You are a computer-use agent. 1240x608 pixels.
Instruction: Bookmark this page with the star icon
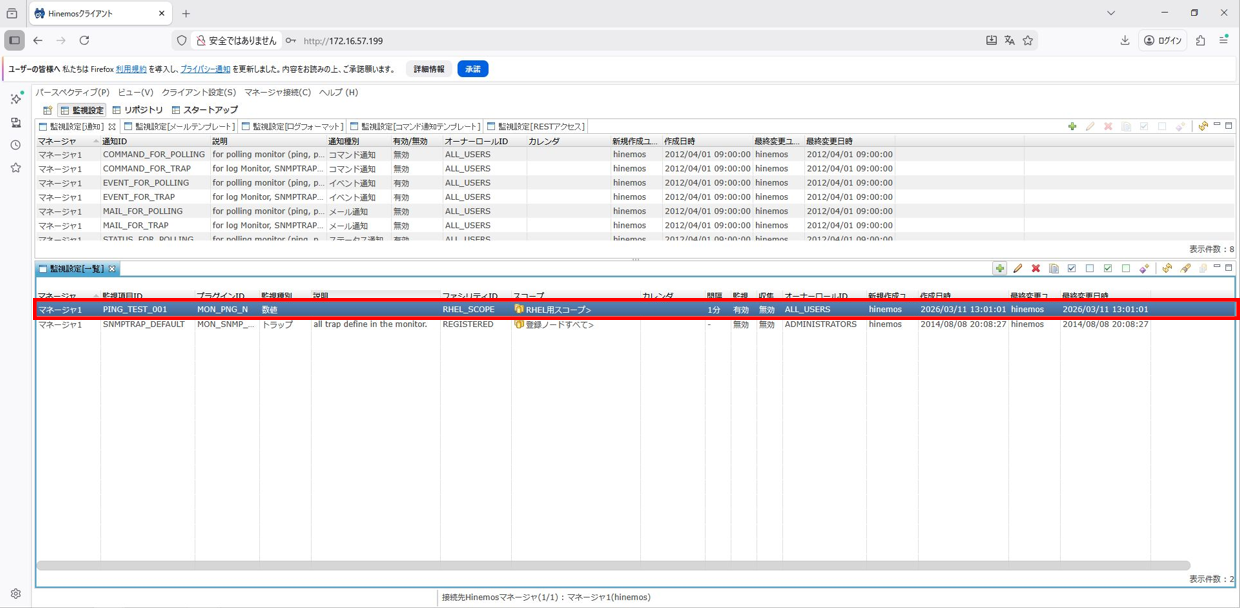(x=1027, y=41)
